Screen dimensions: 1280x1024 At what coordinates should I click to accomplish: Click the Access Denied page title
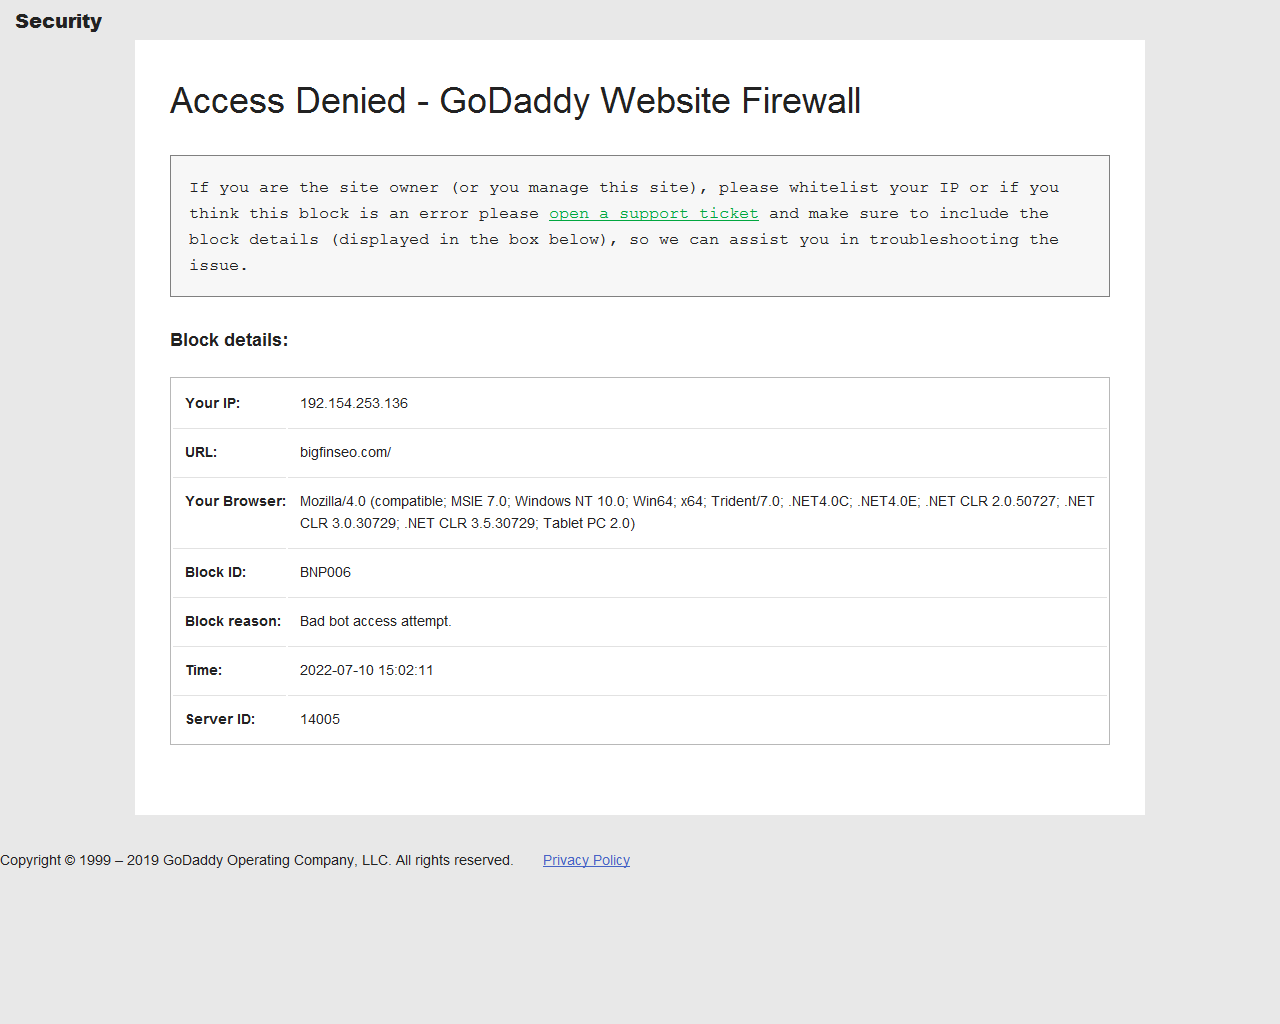tap(515, 101)
